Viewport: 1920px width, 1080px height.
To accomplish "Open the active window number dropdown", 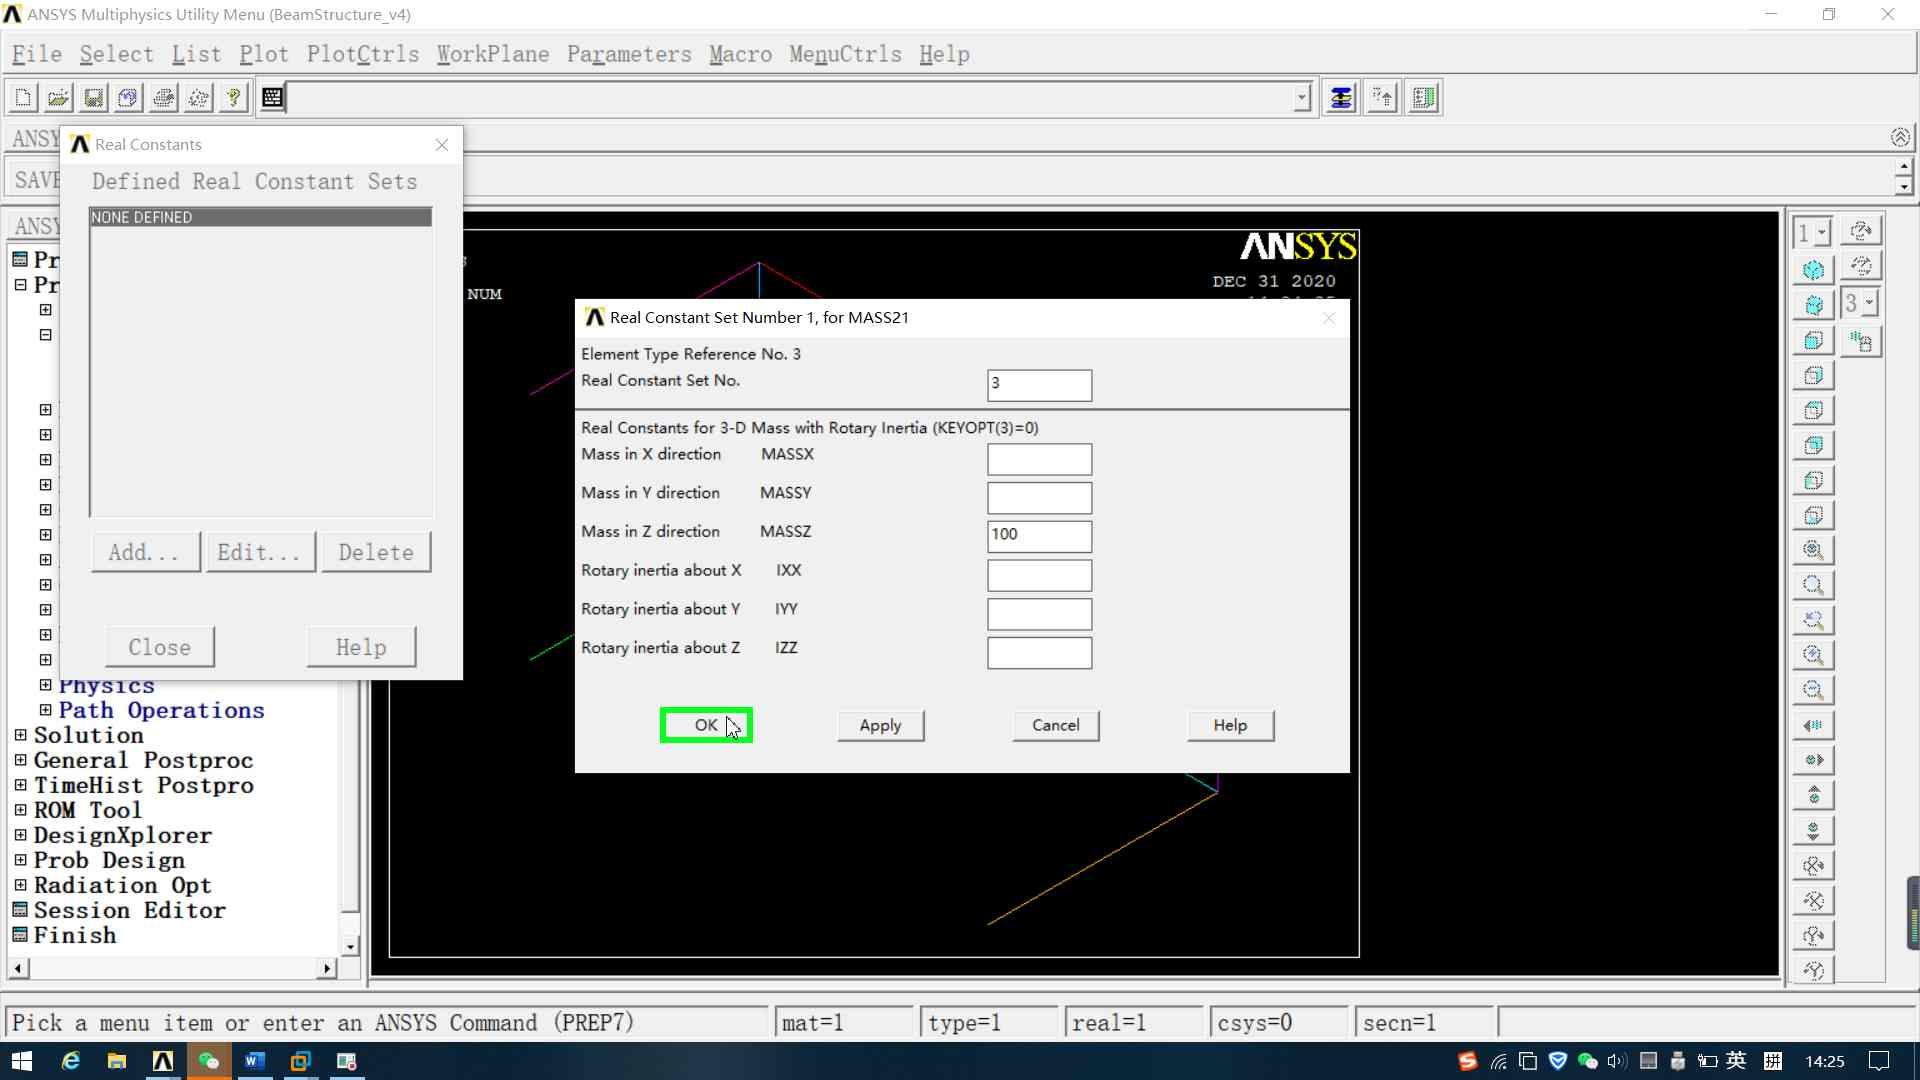I will 1822,233.
